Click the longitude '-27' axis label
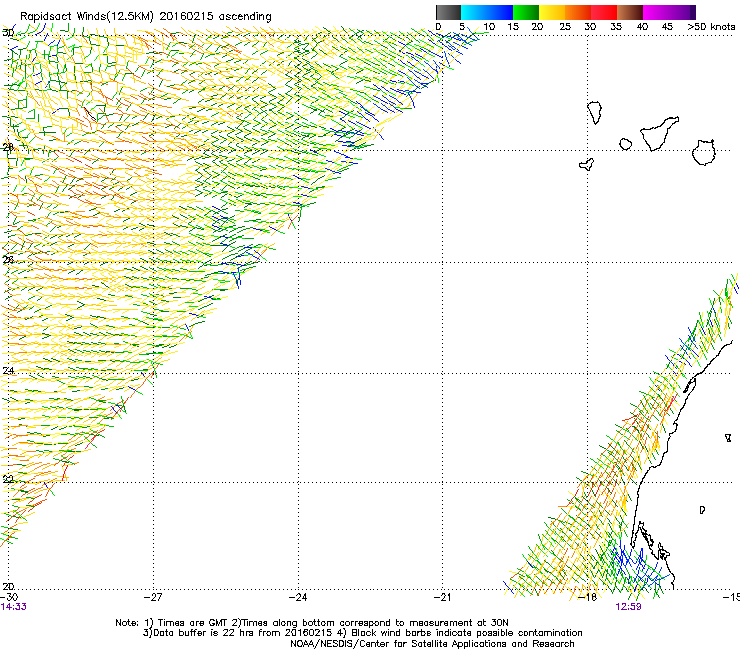The image size is (740, 650). (x=153, y=597)
